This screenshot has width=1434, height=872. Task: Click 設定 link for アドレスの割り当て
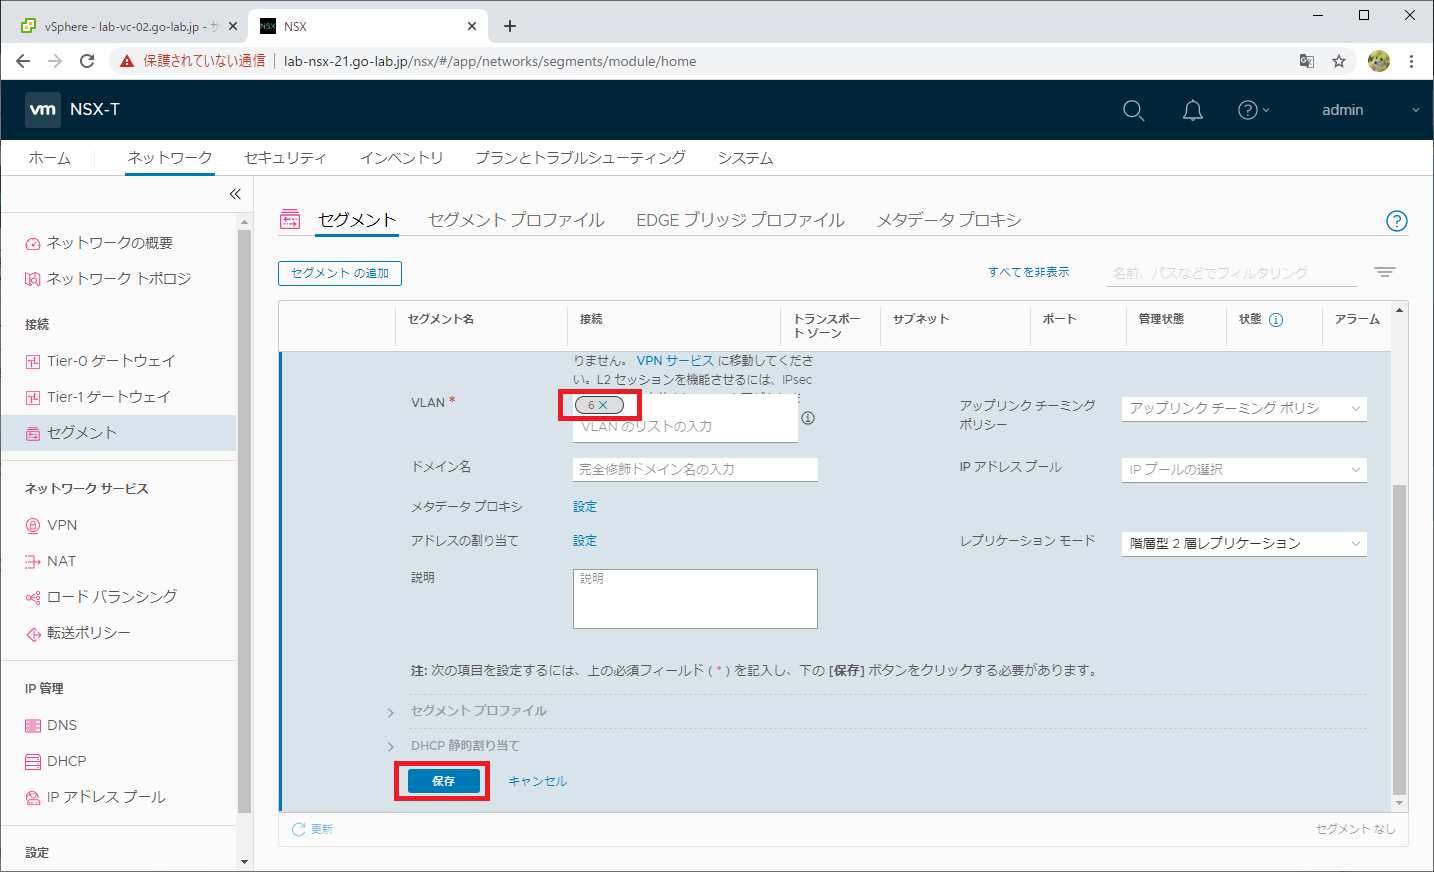pos(585,541)
